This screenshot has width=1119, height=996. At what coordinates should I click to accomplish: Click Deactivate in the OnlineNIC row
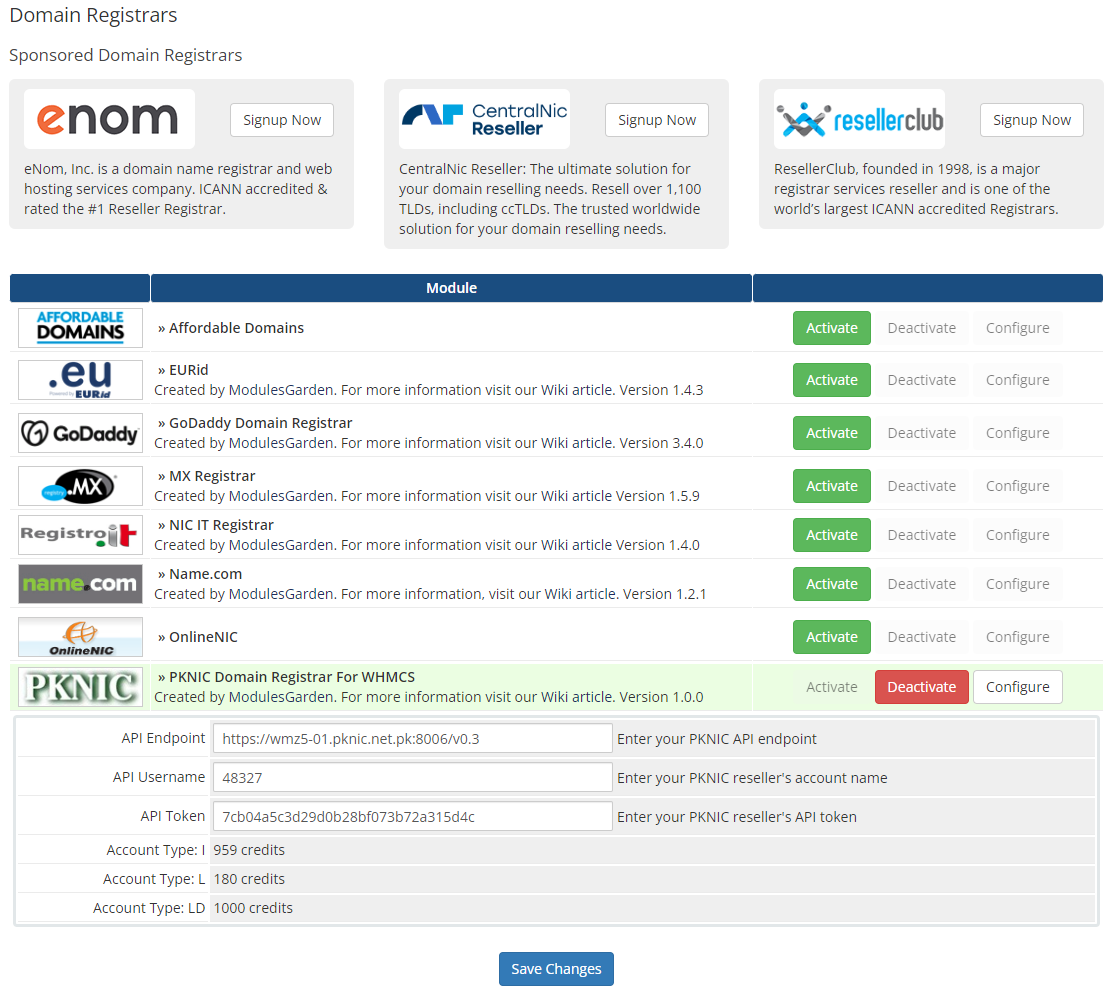[921, 637]
